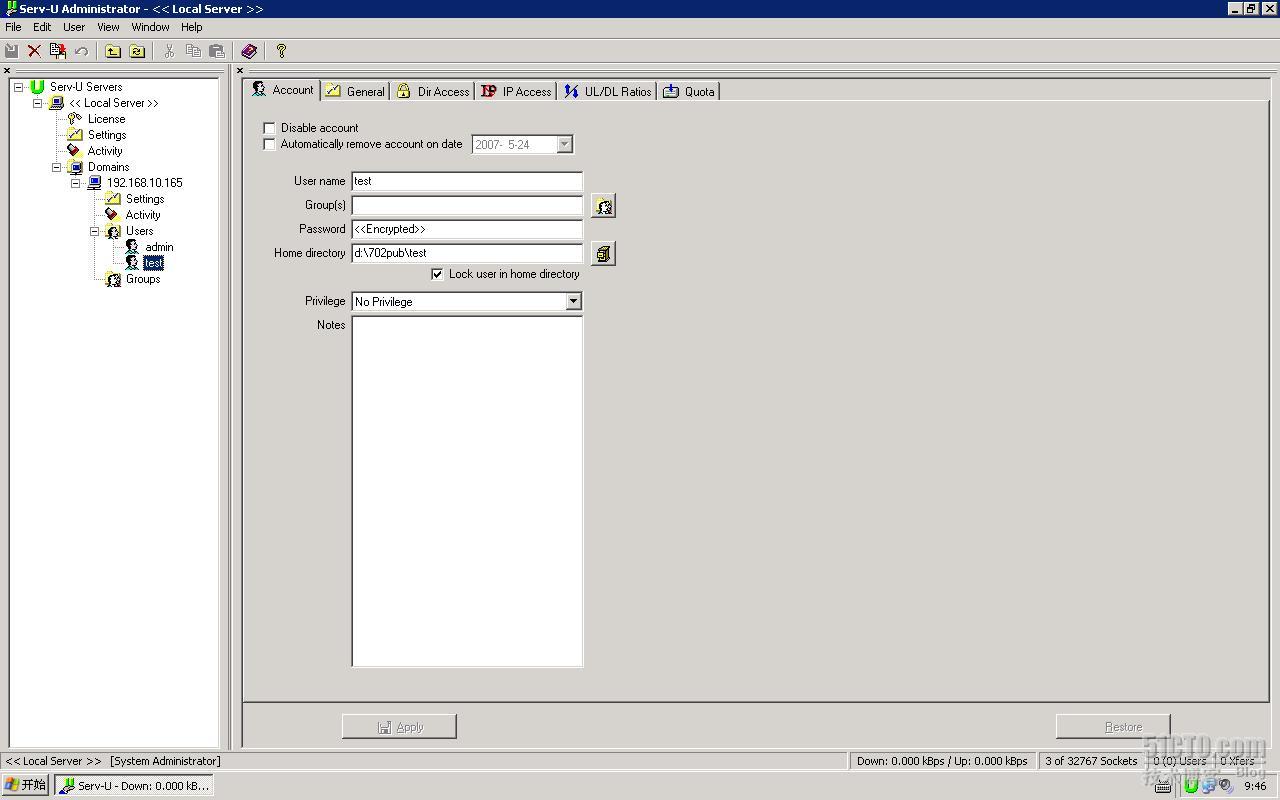Collapse the Serv-U Servers tree node
The height and width of the screenshot is (800, 1280).
tap(18, 87)
